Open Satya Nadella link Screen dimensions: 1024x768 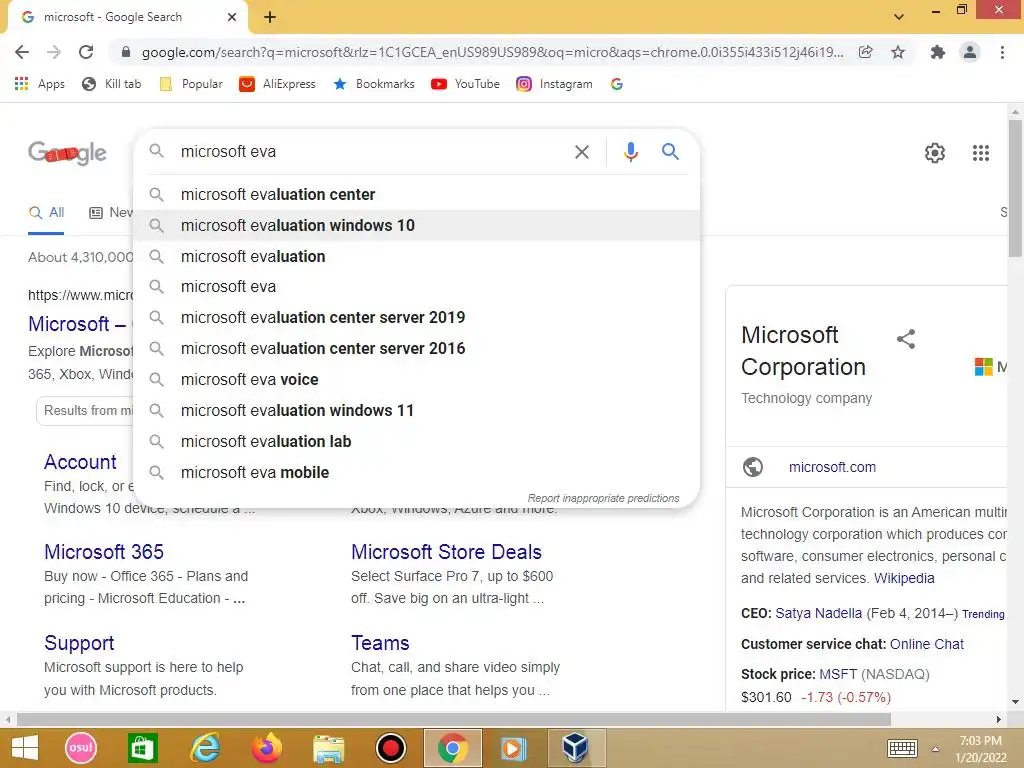818,614
